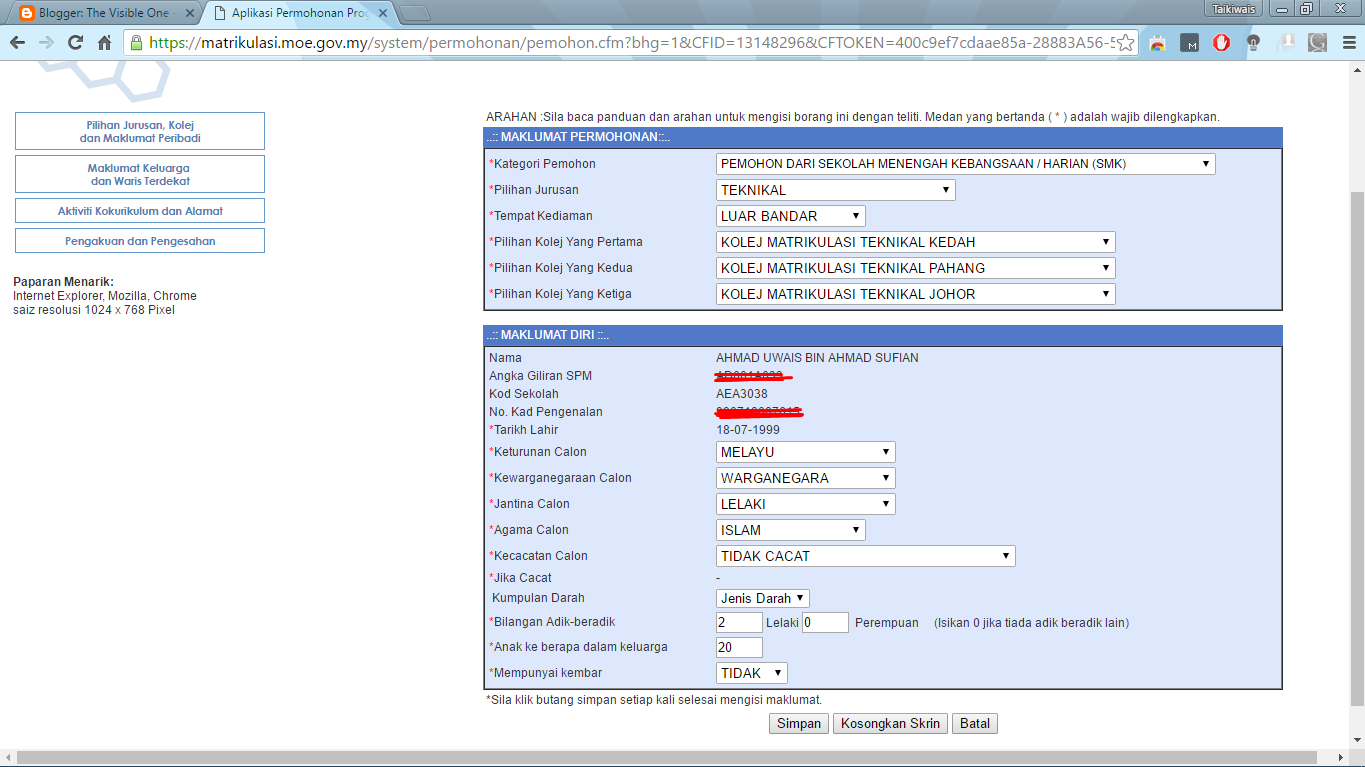This screenshot has width=1365, height=767.
Task: Click the Simpan button
Action: click(x=799, y=723)
